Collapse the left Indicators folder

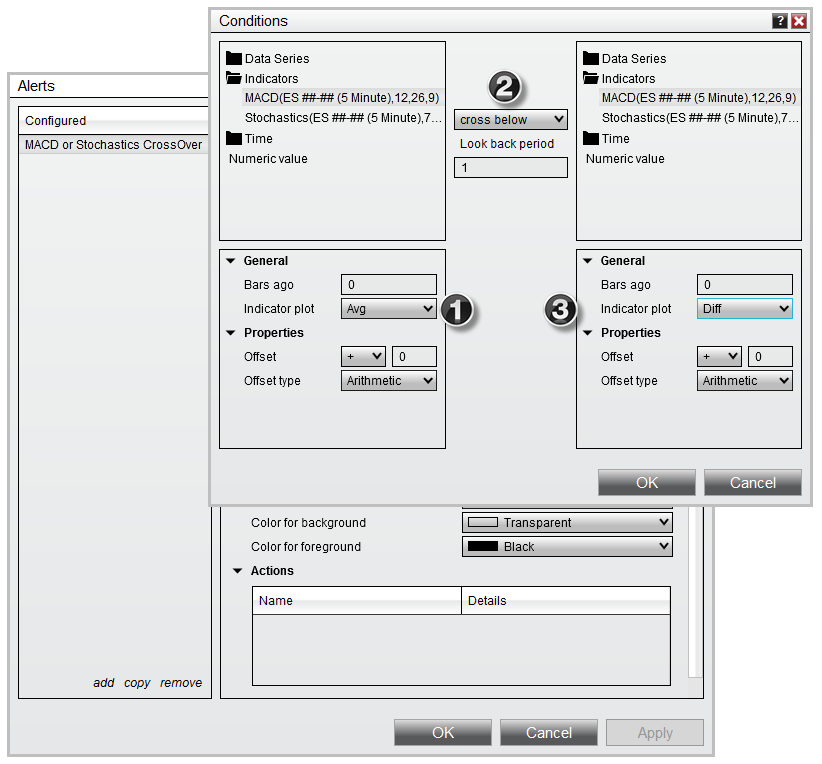point(235,79)
